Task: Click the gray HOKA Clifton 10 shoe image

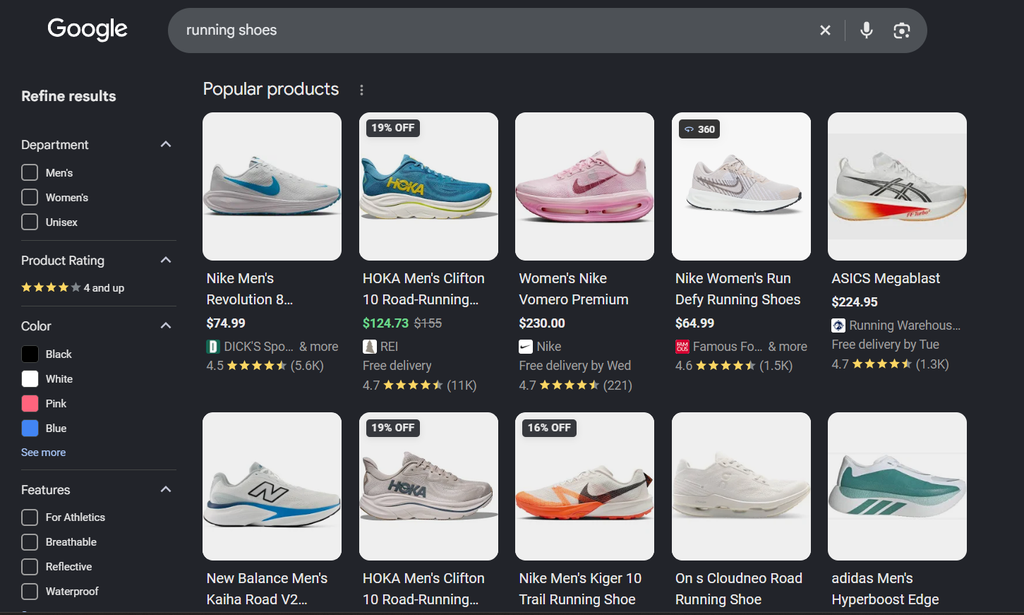Action: click(428, 486)
